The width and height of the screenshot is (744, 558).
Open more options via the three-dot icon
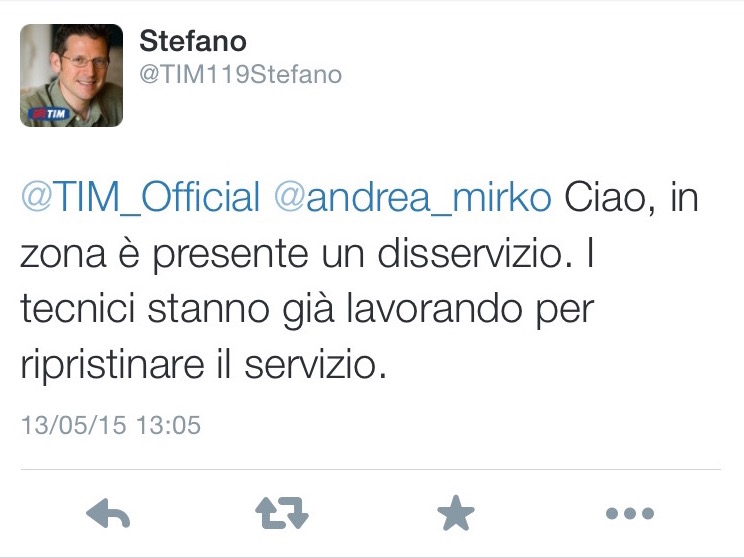tap(630, 515)
